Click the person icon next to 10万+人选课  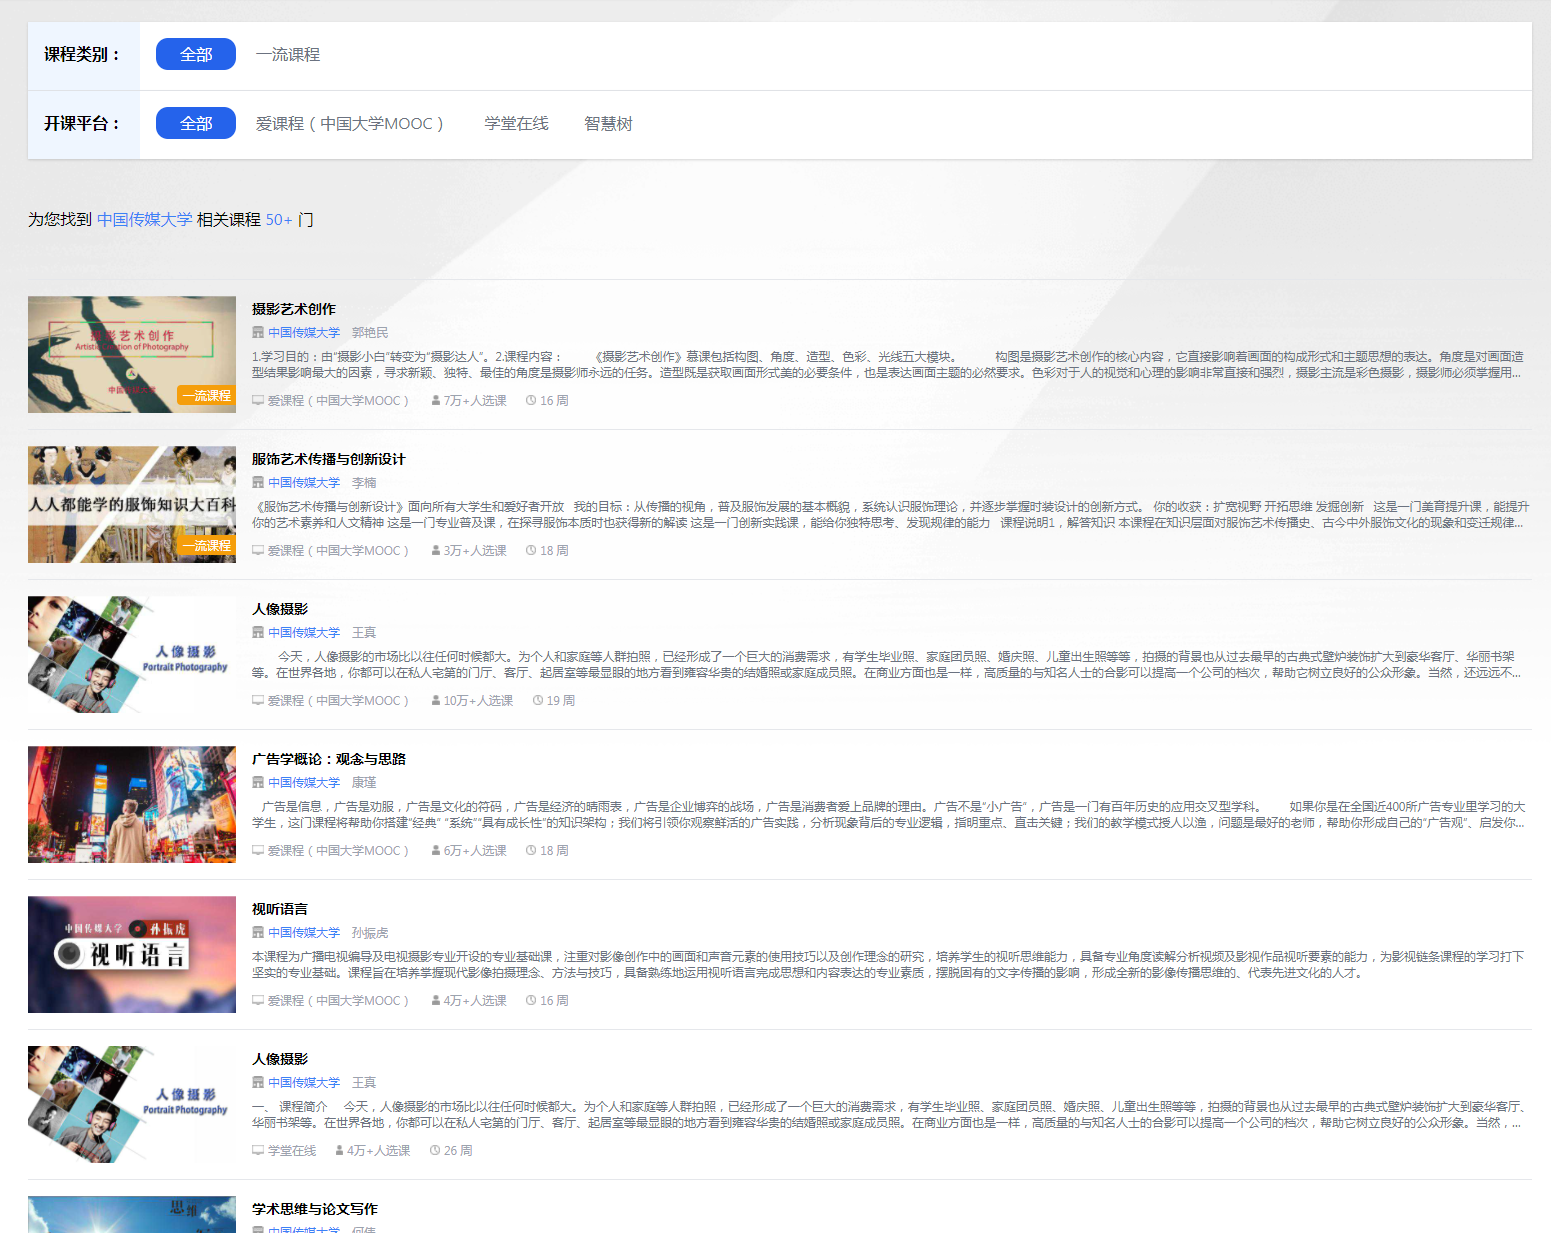pyautogui.click(x=436, y=701)
